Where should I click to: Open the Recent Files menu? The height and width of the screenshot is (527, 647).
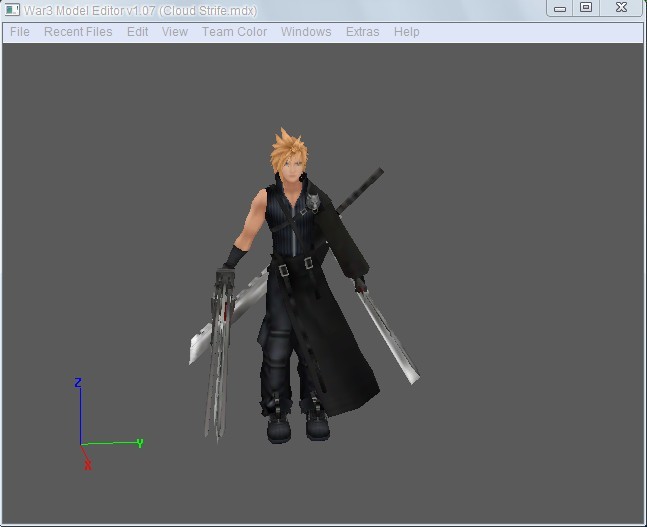coord(78,32)
